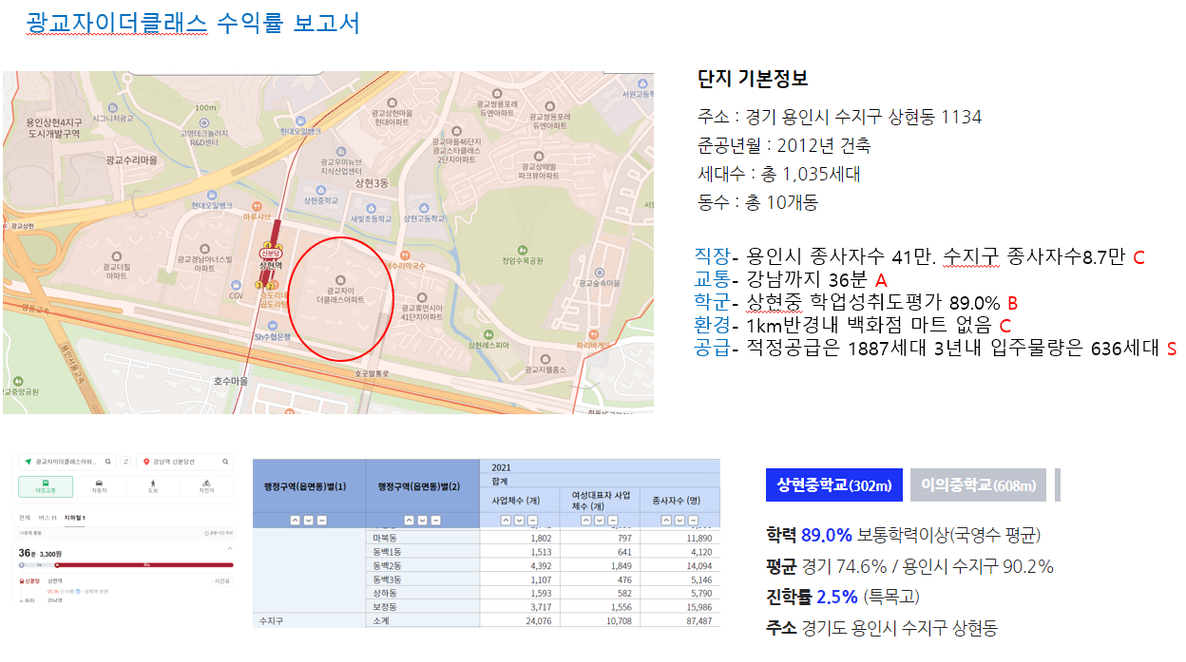Click the 환경 label link
Image resolution: width=1186 pixels, height=662 pixels.
(712, 325)
